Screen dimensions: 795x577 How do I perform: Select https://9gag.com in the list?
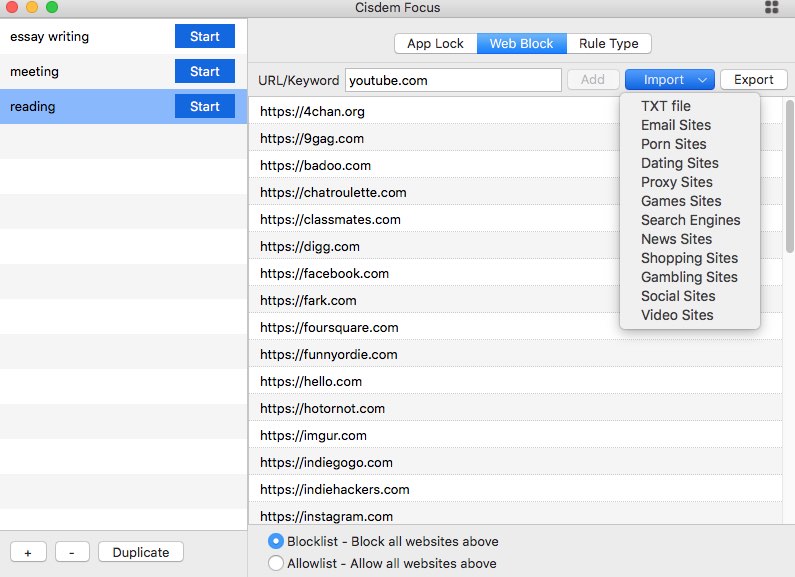point(515,138)
